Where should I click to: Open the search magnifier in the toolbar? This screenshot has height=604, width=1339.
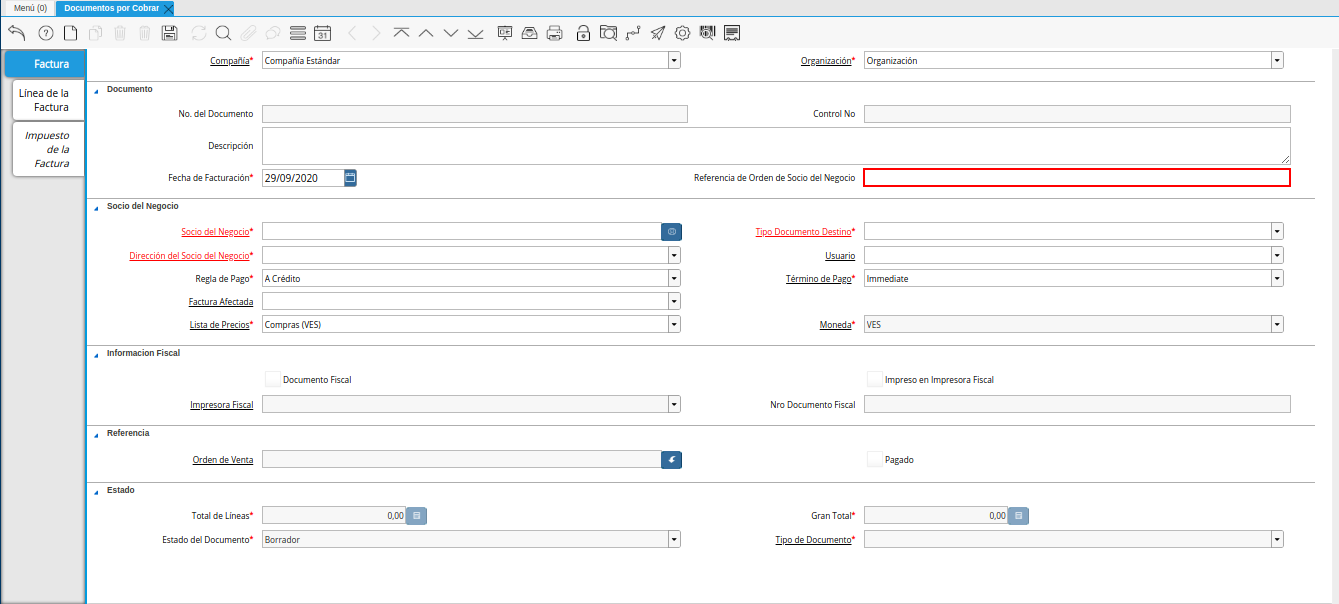click(x=223, y=33)
